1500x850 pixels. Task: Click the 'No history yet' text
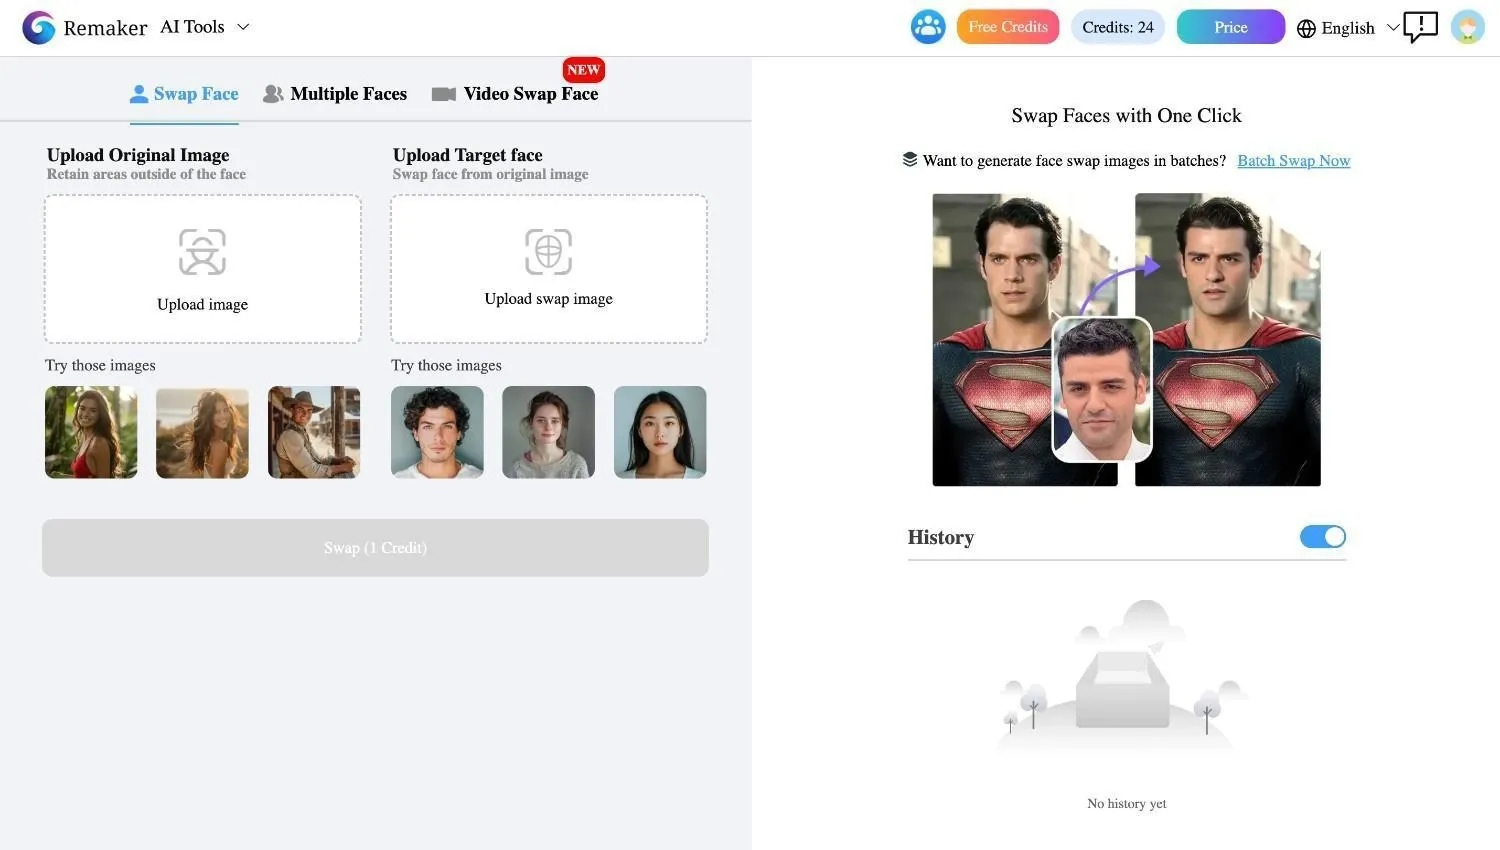(x=1127, y=803)
